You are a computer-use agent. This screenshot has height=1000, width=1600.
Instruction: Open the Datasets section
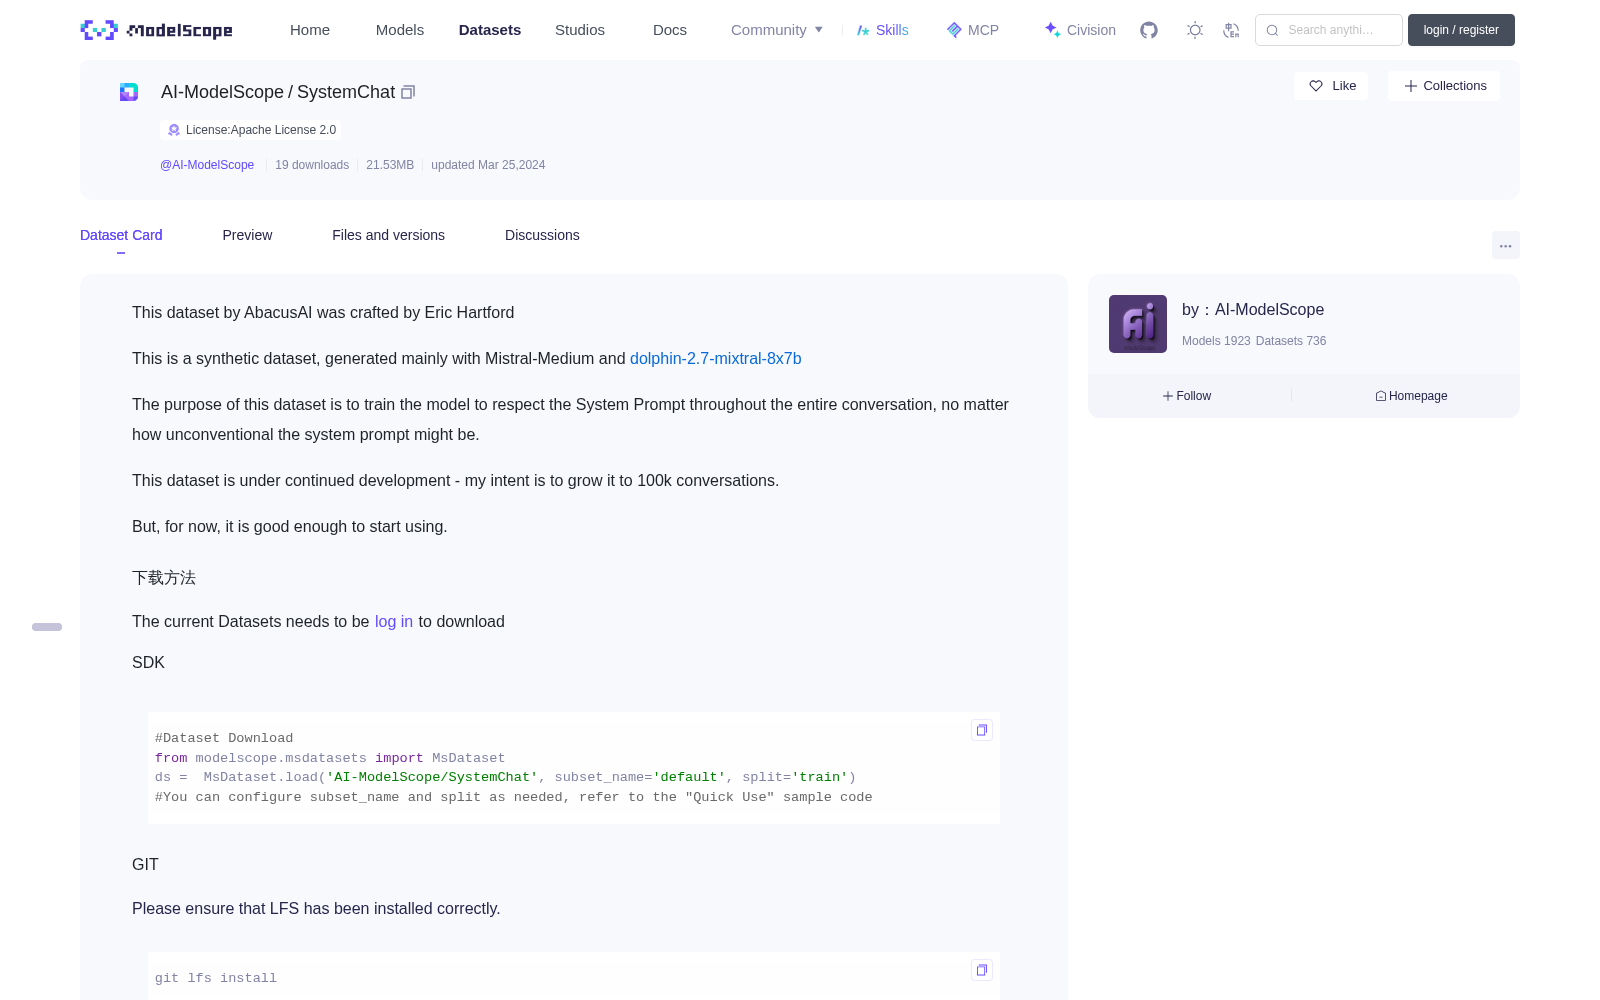(x=490, y=30)
